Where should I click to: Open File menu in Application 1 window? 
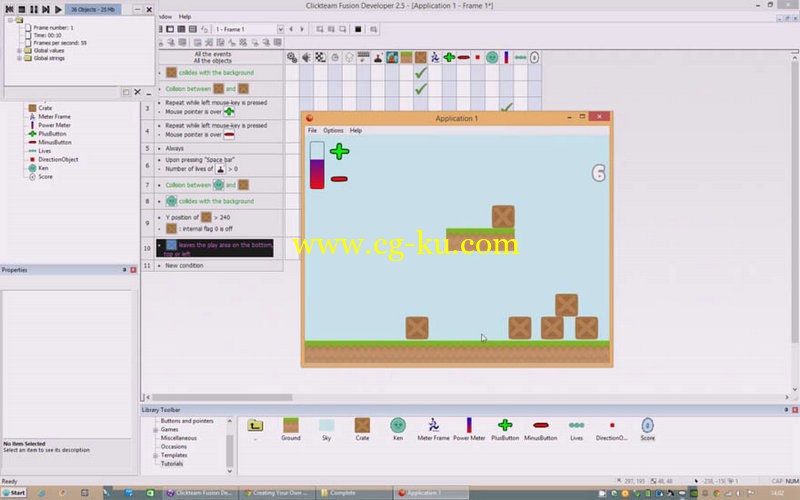point(312,131)
